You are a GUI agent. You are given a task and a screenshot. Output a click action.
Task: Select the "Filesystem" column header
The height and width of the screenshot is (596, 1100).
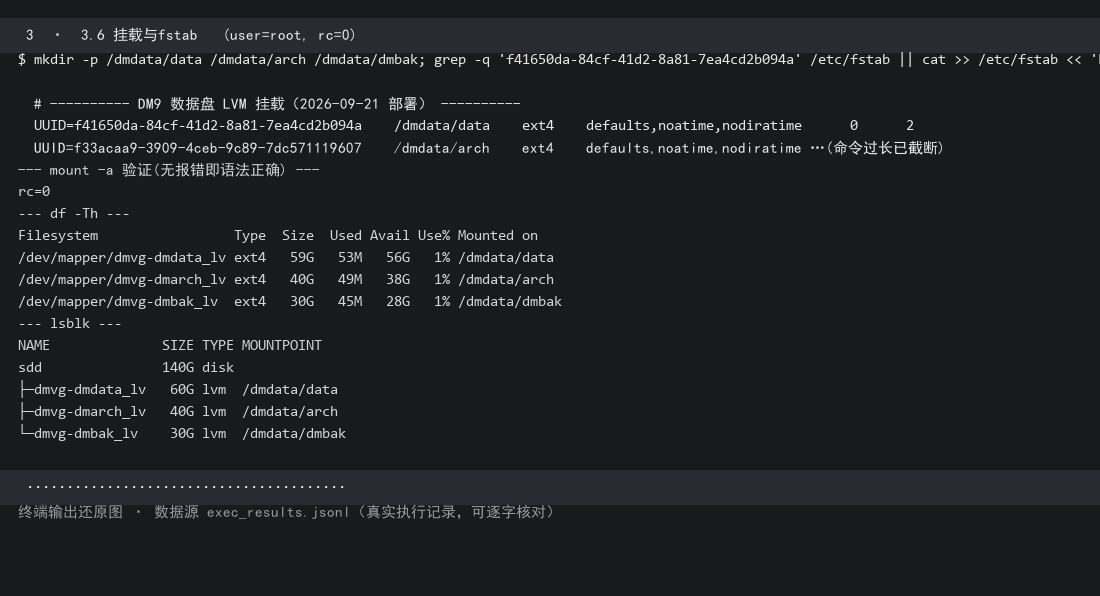pyautogui.click(x=58, y=236)
